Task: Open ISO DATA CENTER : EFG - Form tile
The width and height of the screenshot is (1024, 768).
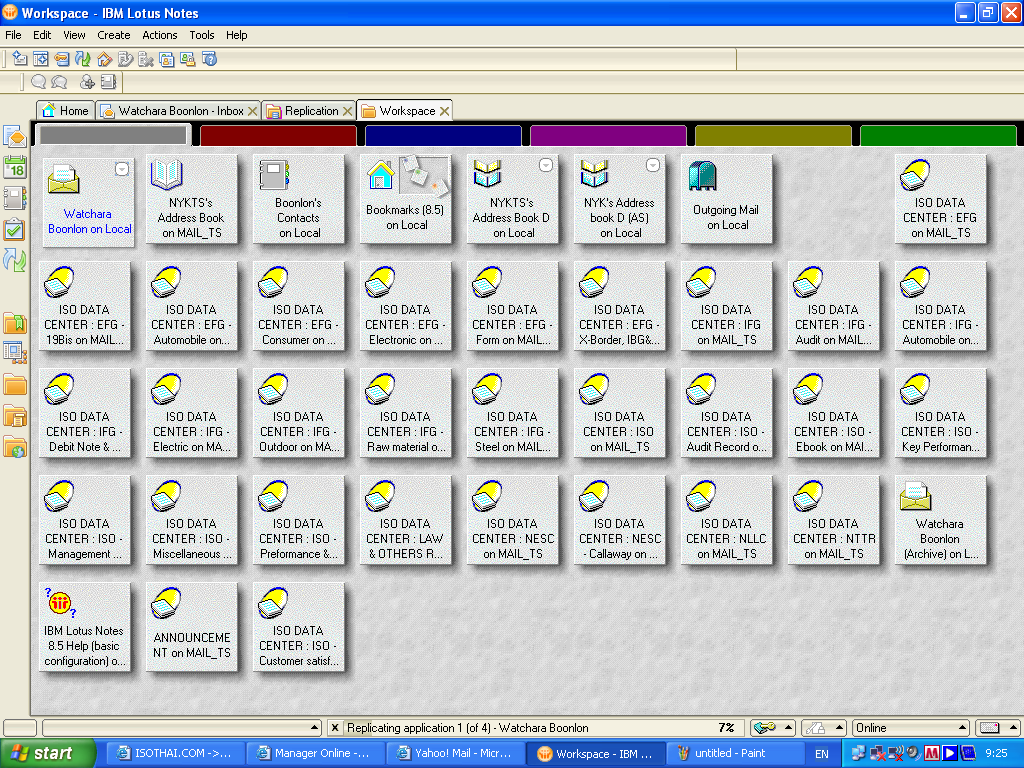Action: (x=513, y=306)
